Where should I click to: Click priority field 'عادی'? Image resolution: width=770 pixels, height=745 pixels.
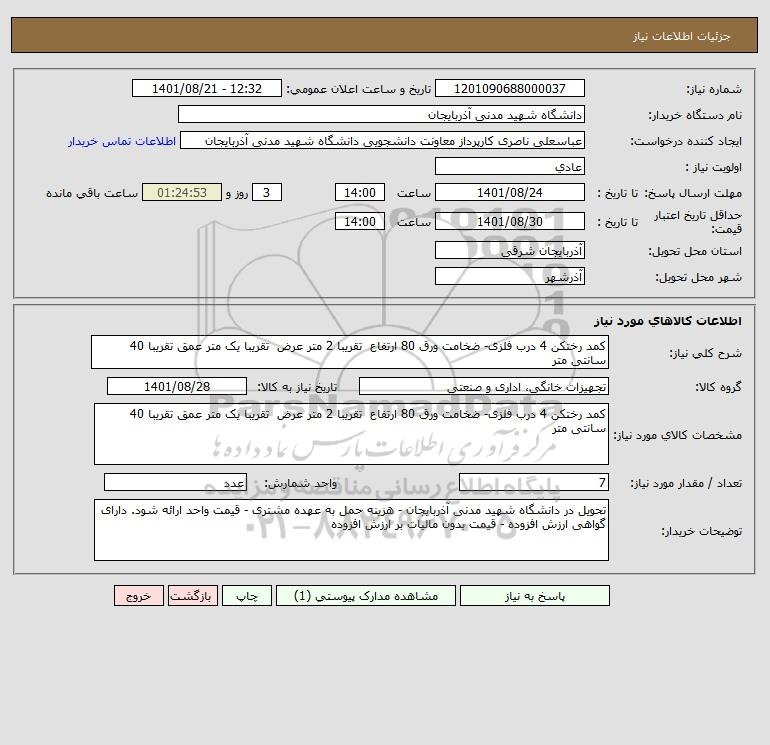click(510, 166)
